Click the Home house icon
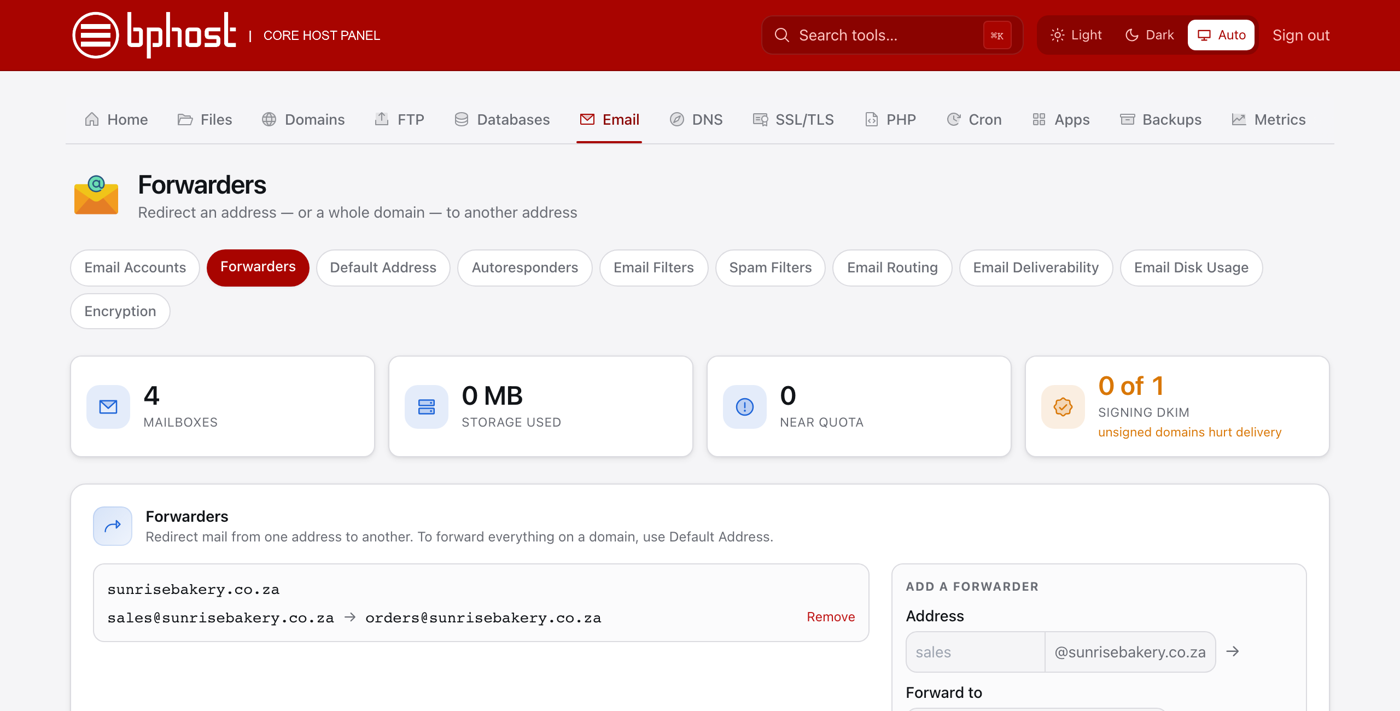The height and width of the screenshot is (711, 1400). pyautogui.click(x=92, y=119)
